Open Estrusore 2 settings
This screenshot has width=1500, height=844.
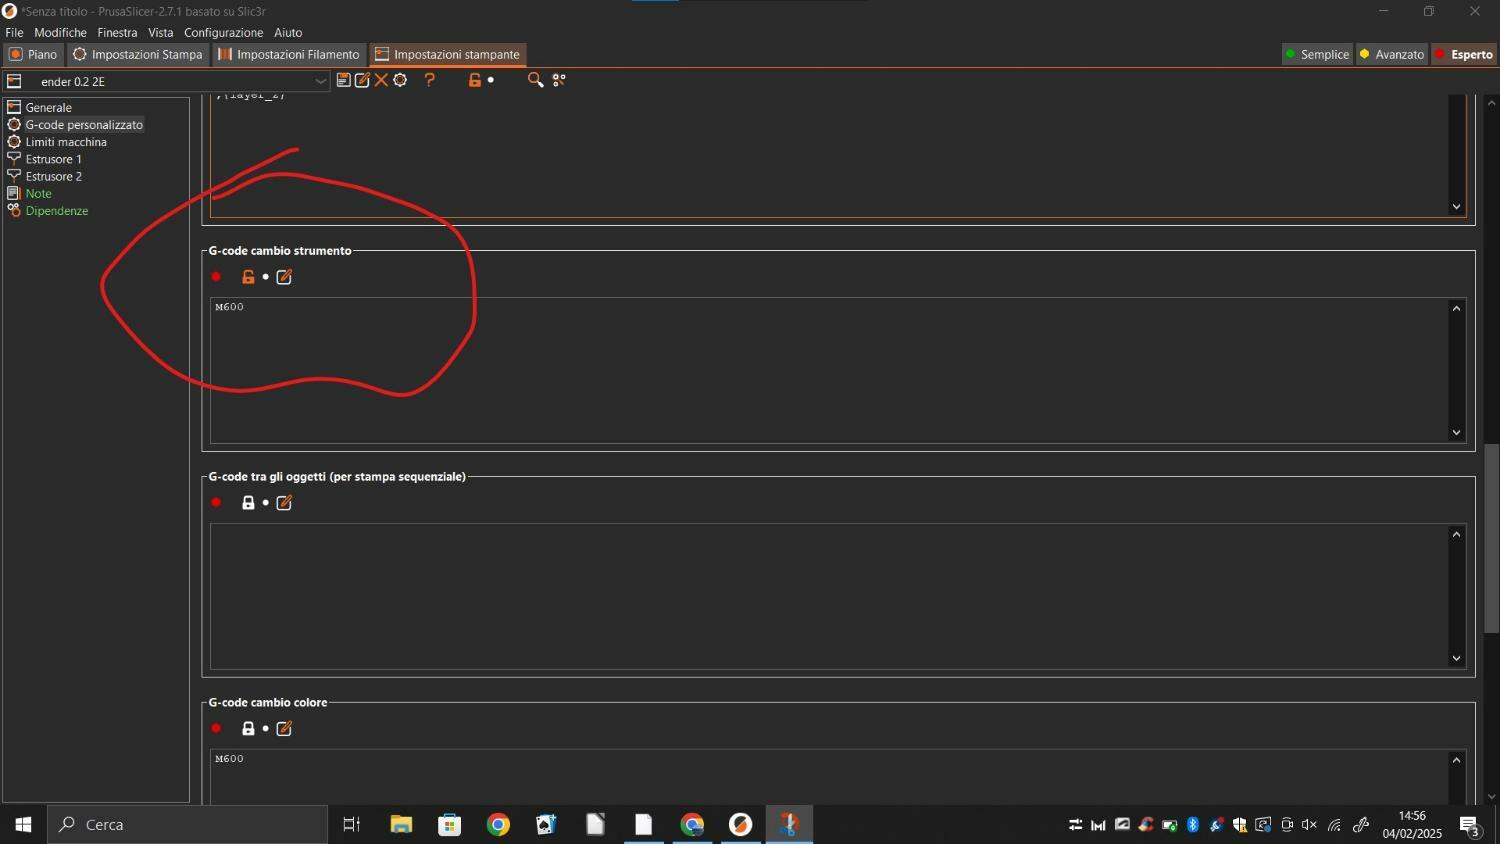pyautogui.click(x=53, y=176)
